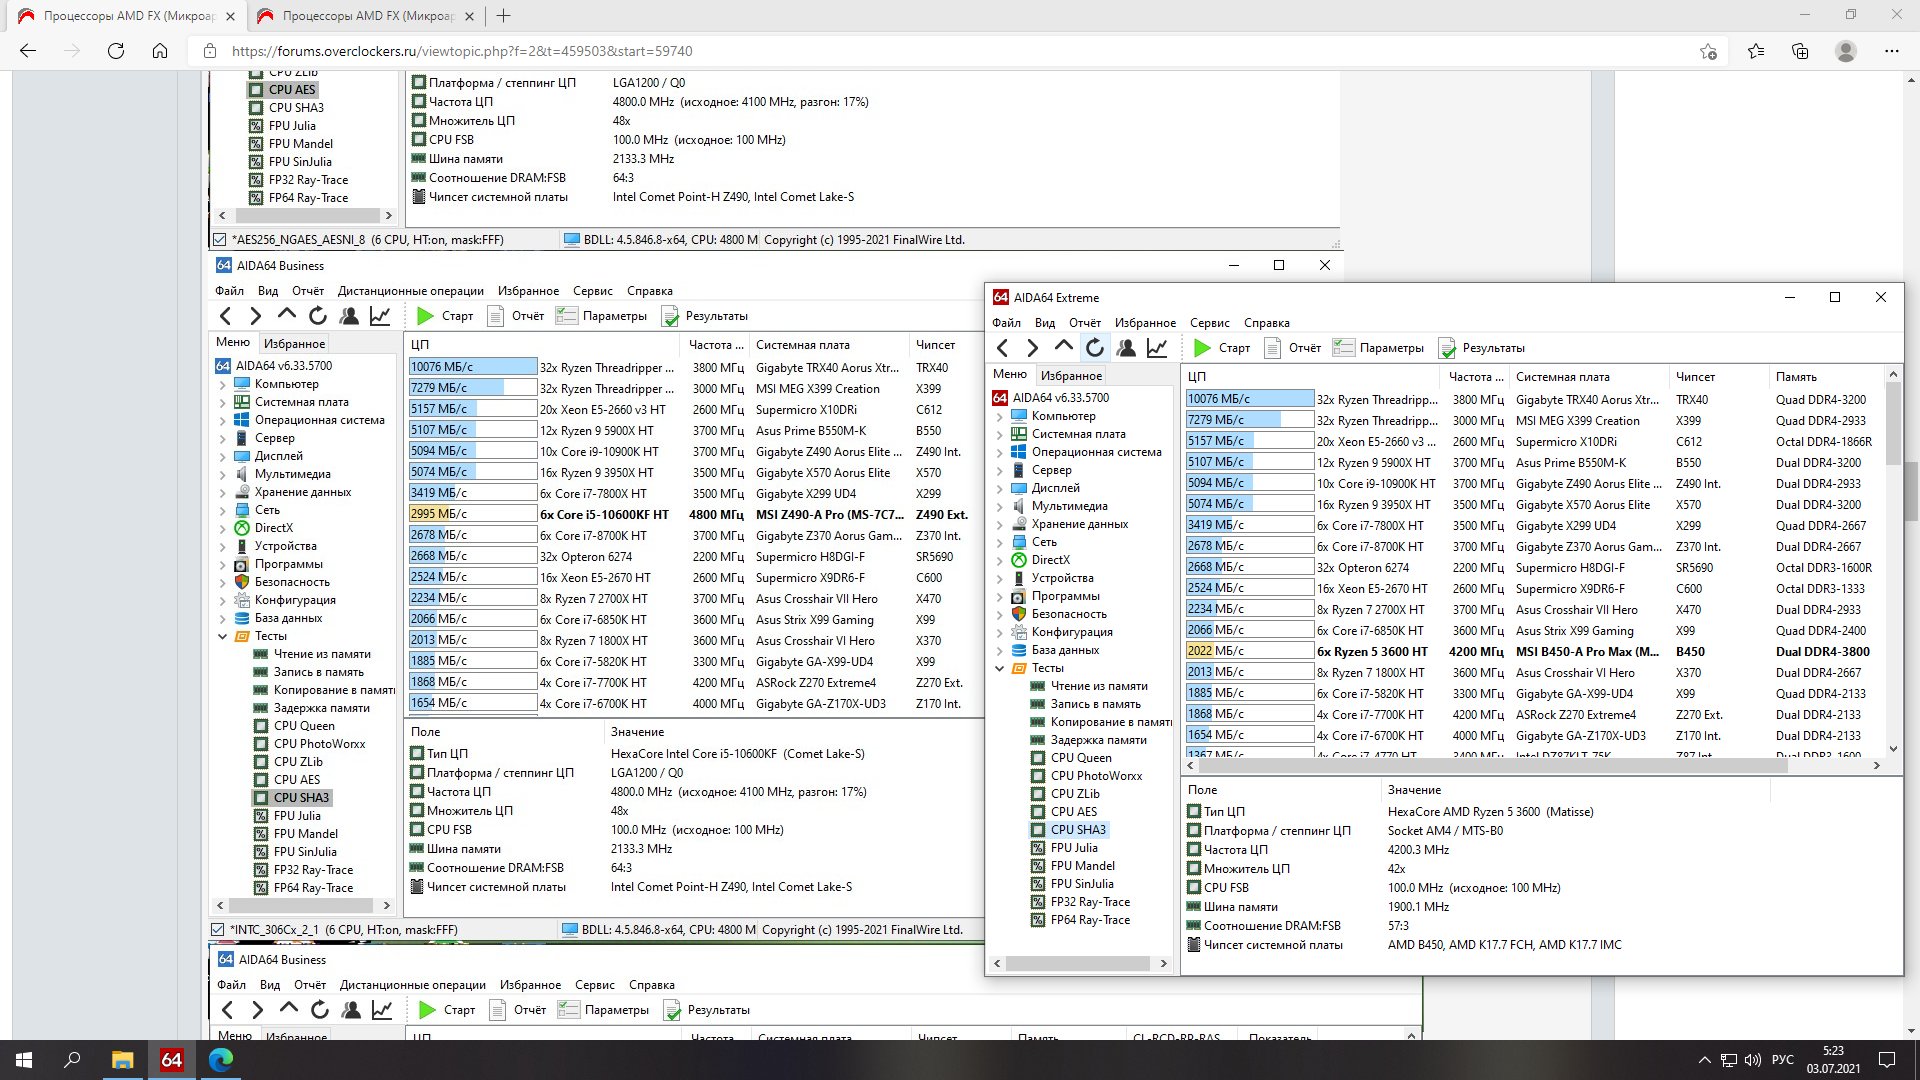
Task: Click the graph chart icon in AIDA64 Extreme toolbar
Action: click(x=1157, y=348)
